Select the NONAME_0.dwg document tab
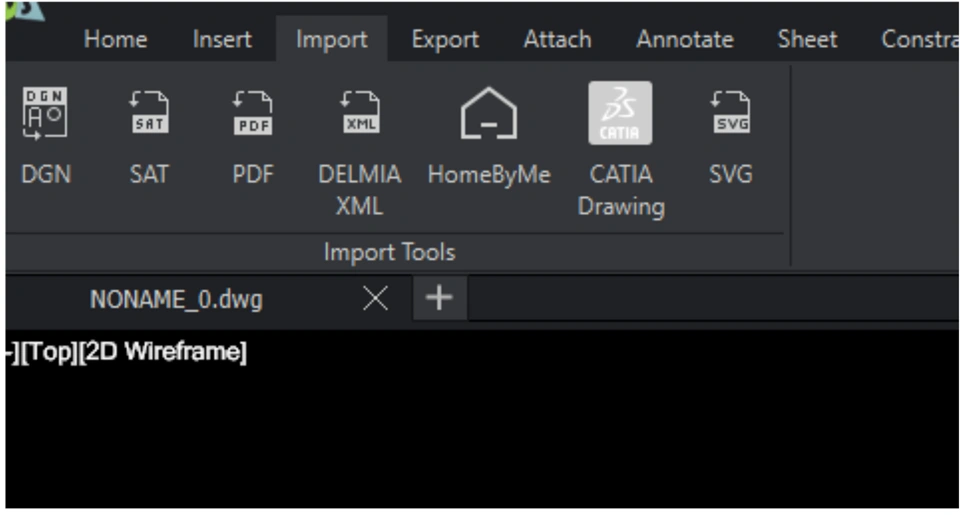The width and height of the screenshot is (960, 515). click(x=176, y=299)
